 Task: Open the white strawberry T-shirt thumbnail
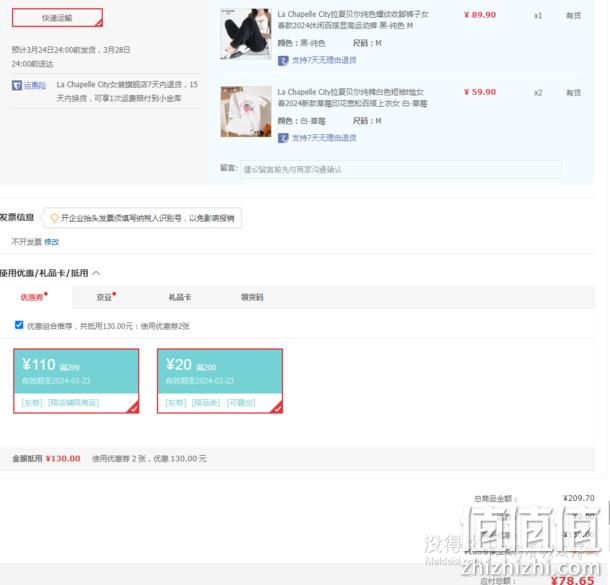246,112
